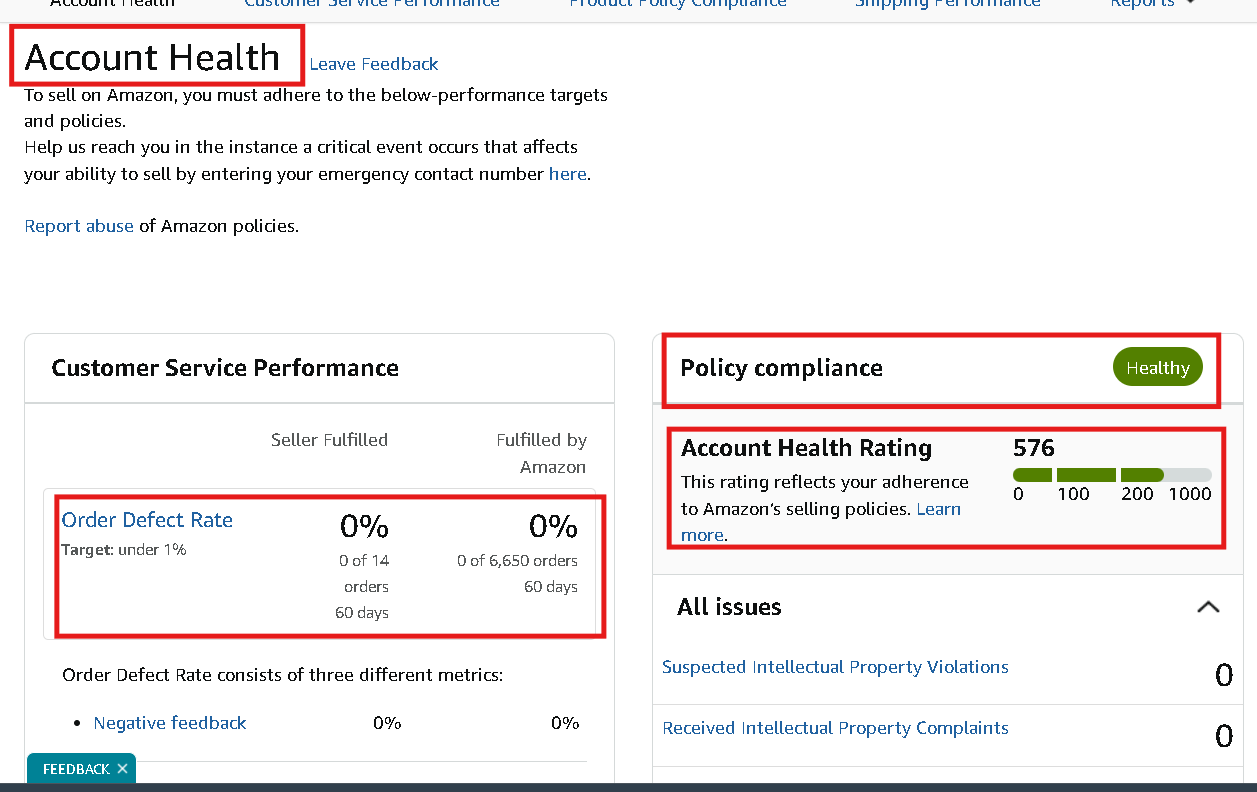This screenshot has height=792, width=1257.
Task: Select the Fulfilled by Amazon column header
Action: (x=541, y=453)
